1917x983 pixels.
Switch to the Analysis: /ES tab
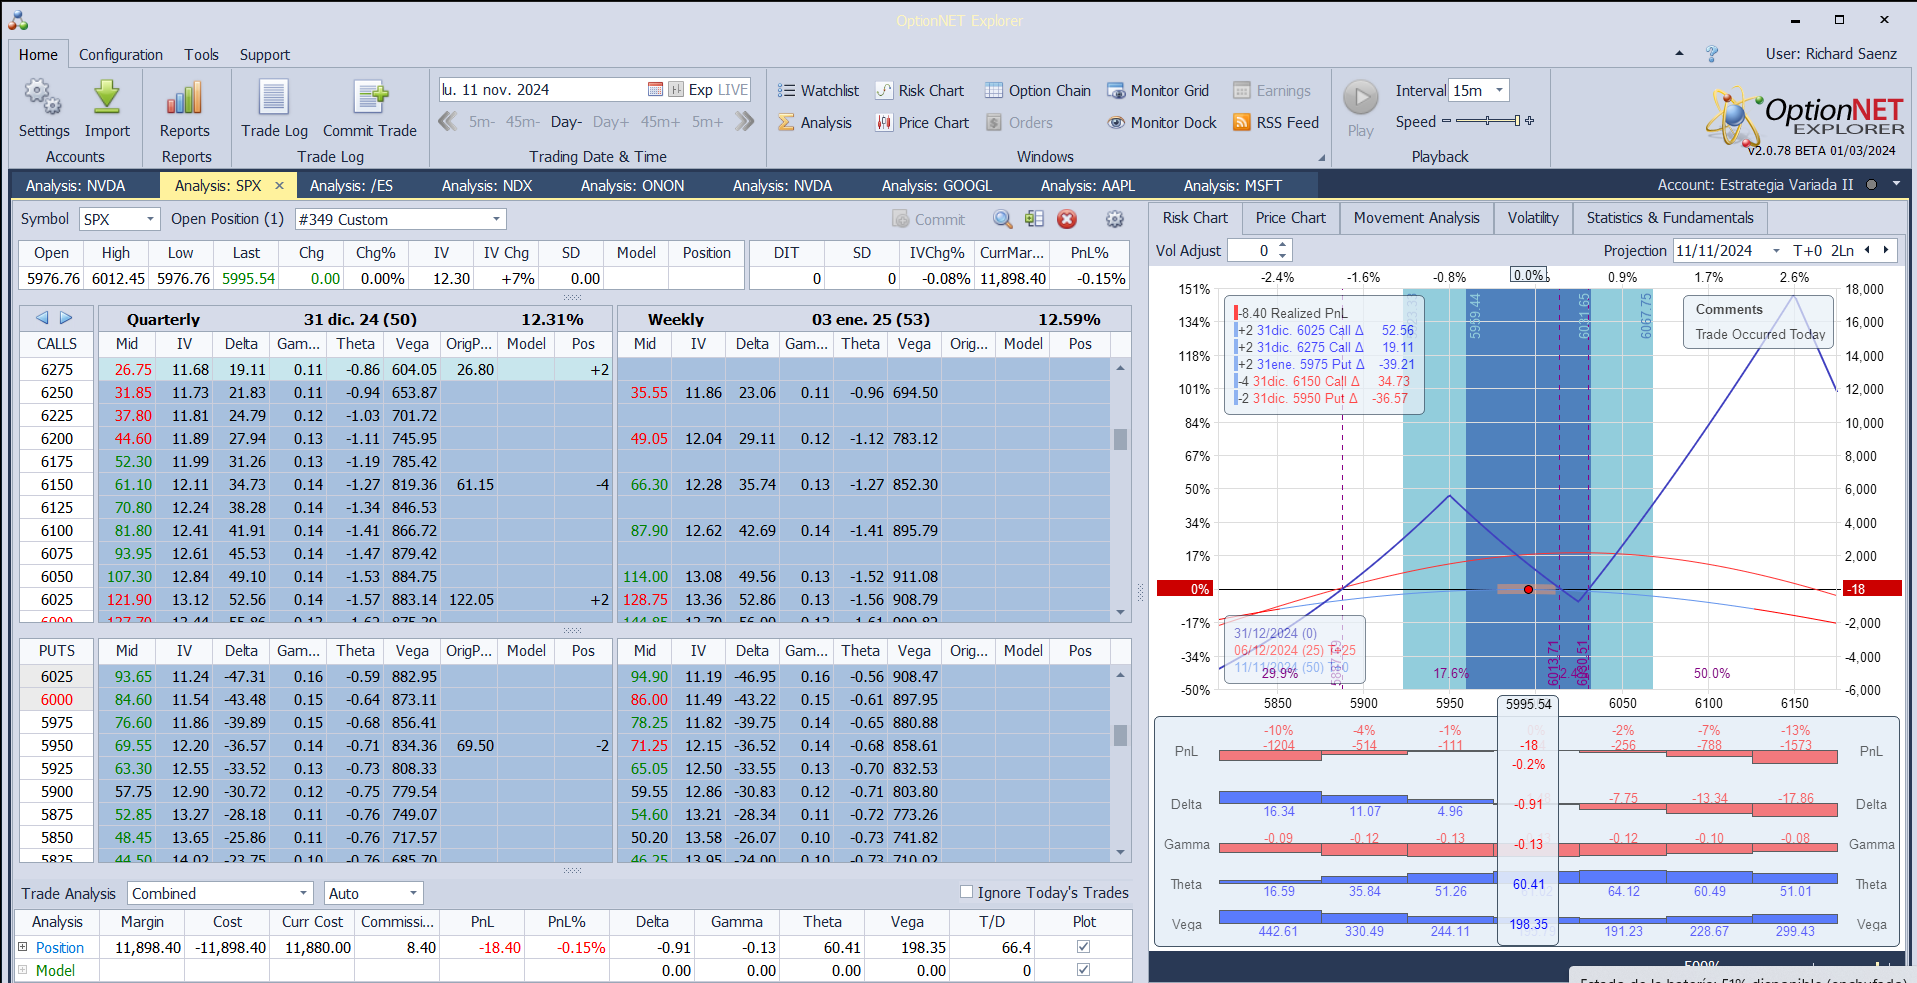coord(351,185)
